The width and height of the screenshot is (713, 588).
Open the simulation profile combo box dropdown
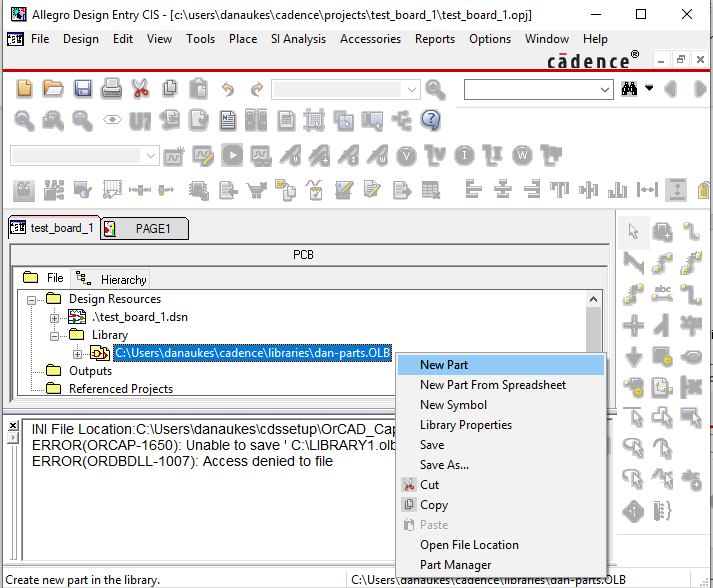point(151,156)
